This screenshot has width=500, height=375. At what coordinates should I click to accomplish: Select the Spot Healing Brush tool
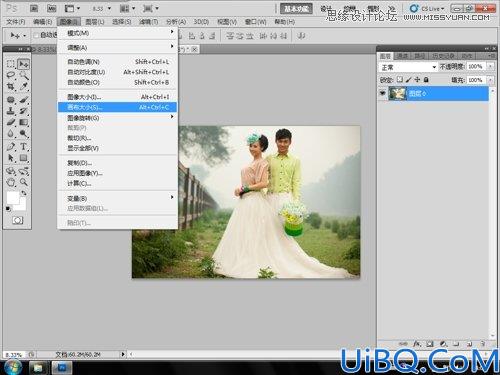tap(11, 100)
